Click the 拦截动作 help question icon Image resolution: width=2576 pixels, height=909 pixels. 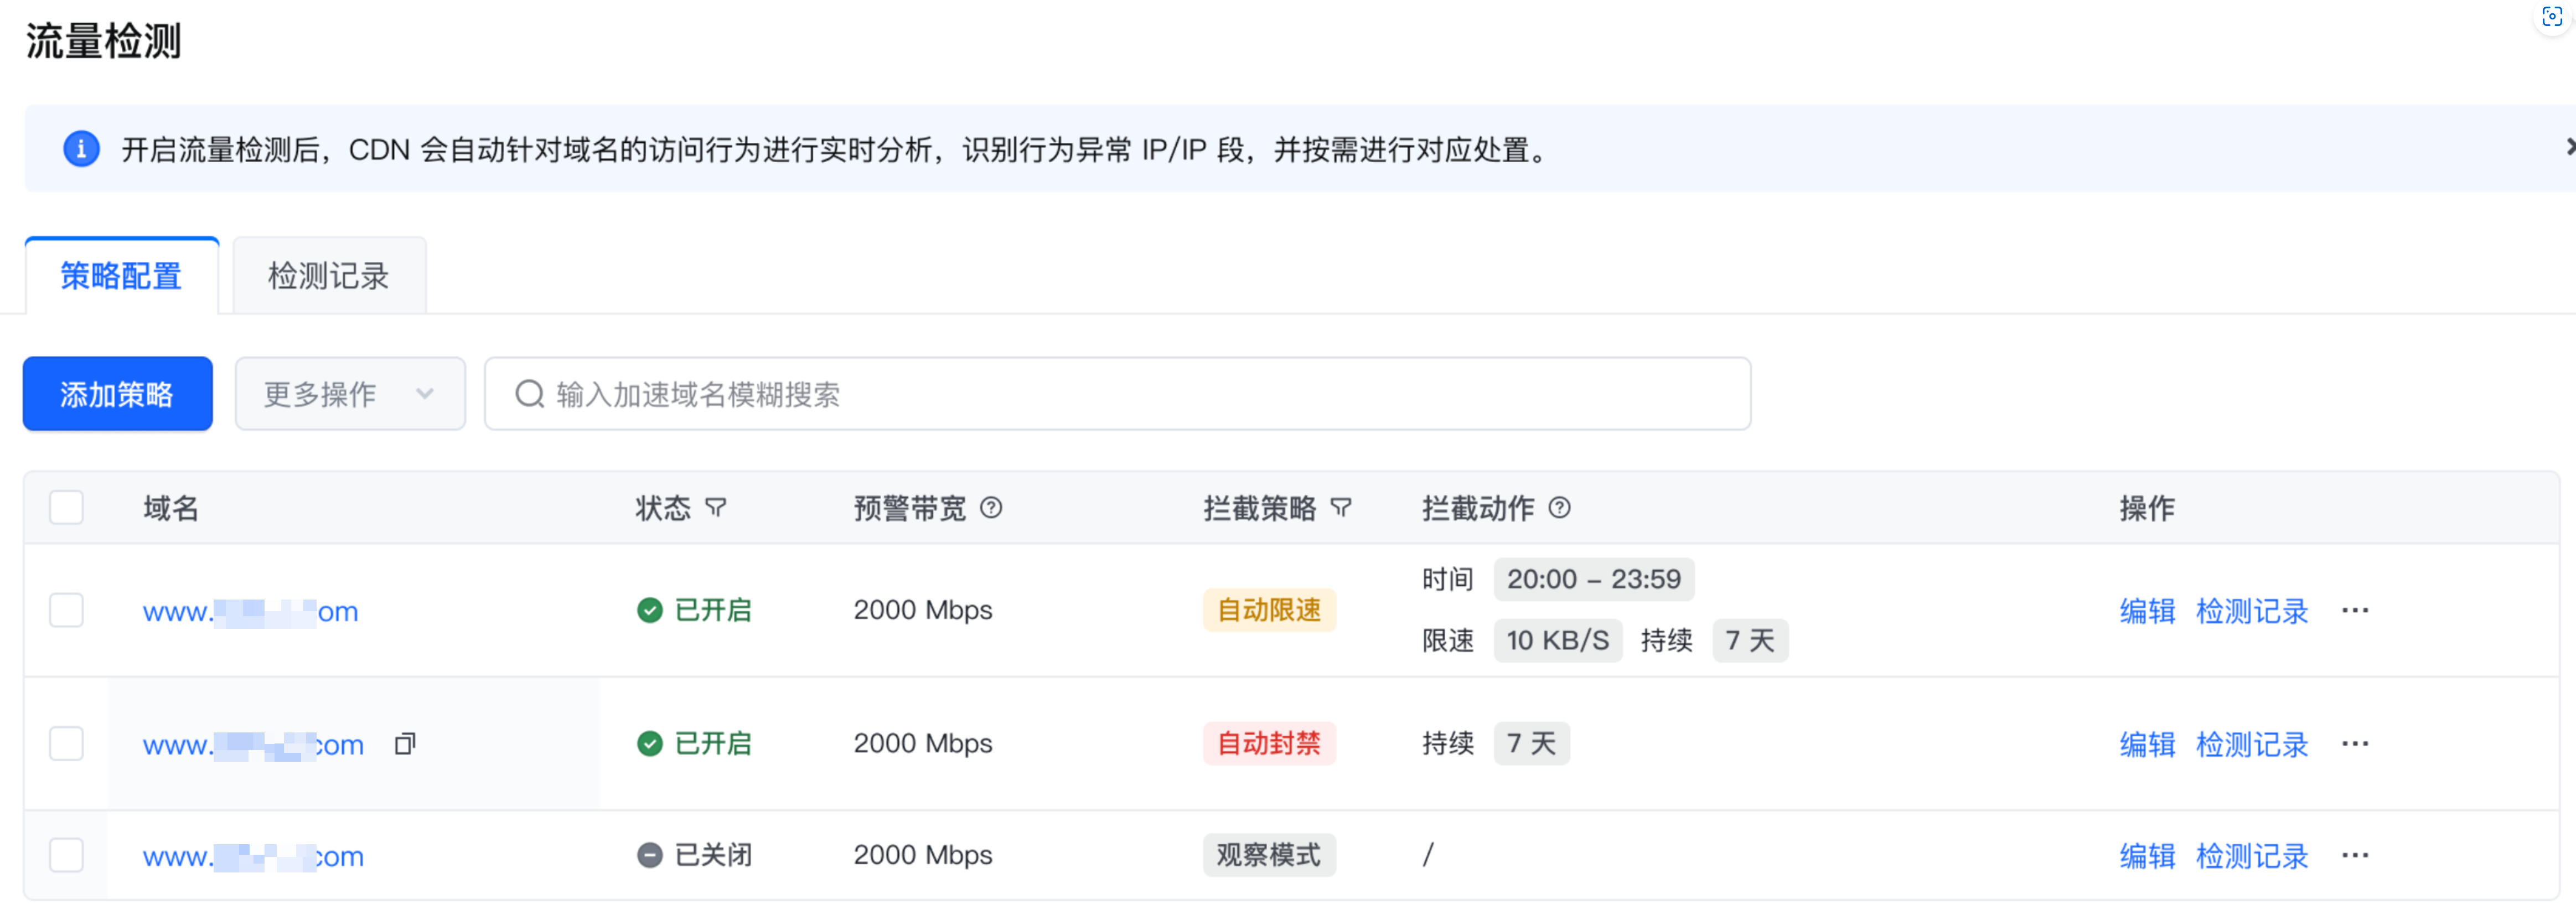pos(1559,508)
